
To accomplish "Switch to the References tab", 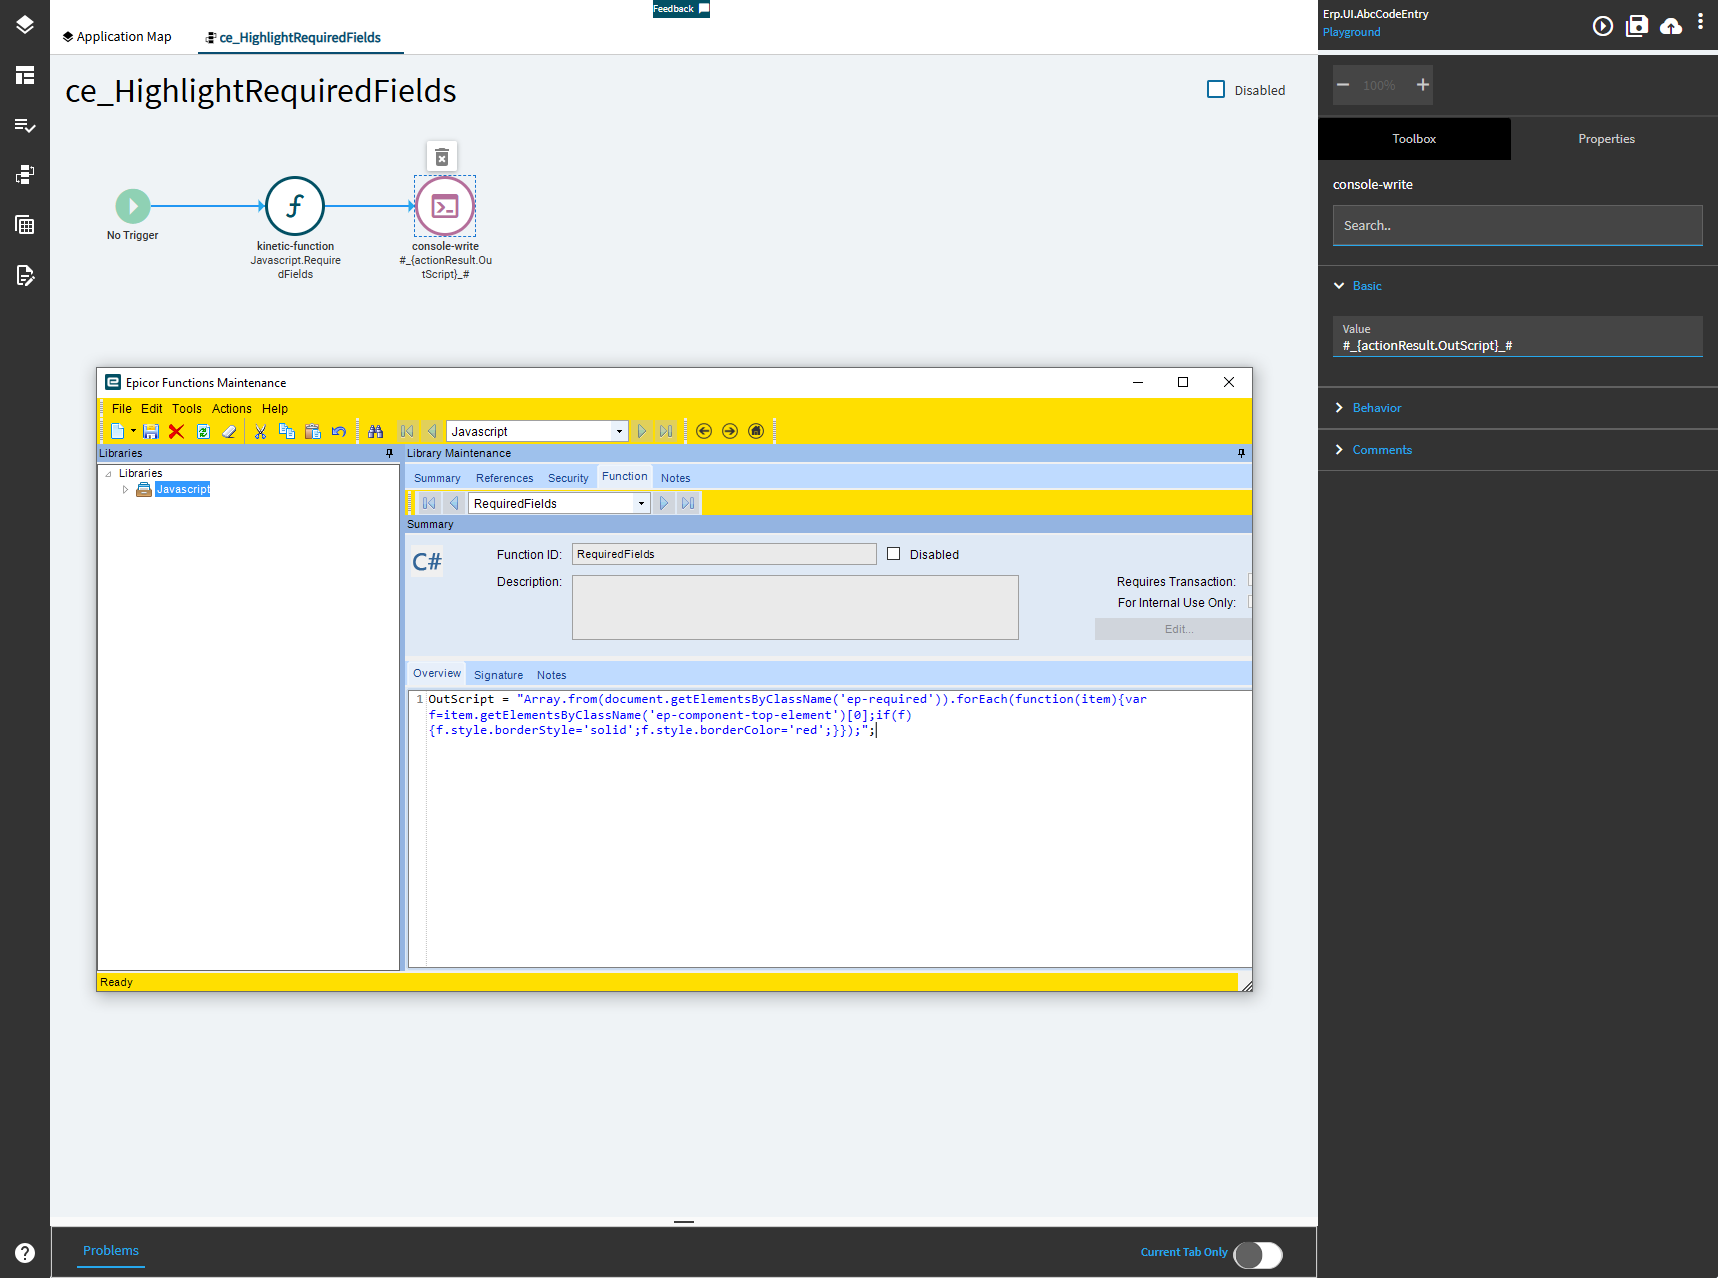I will [x=505, y=478].
